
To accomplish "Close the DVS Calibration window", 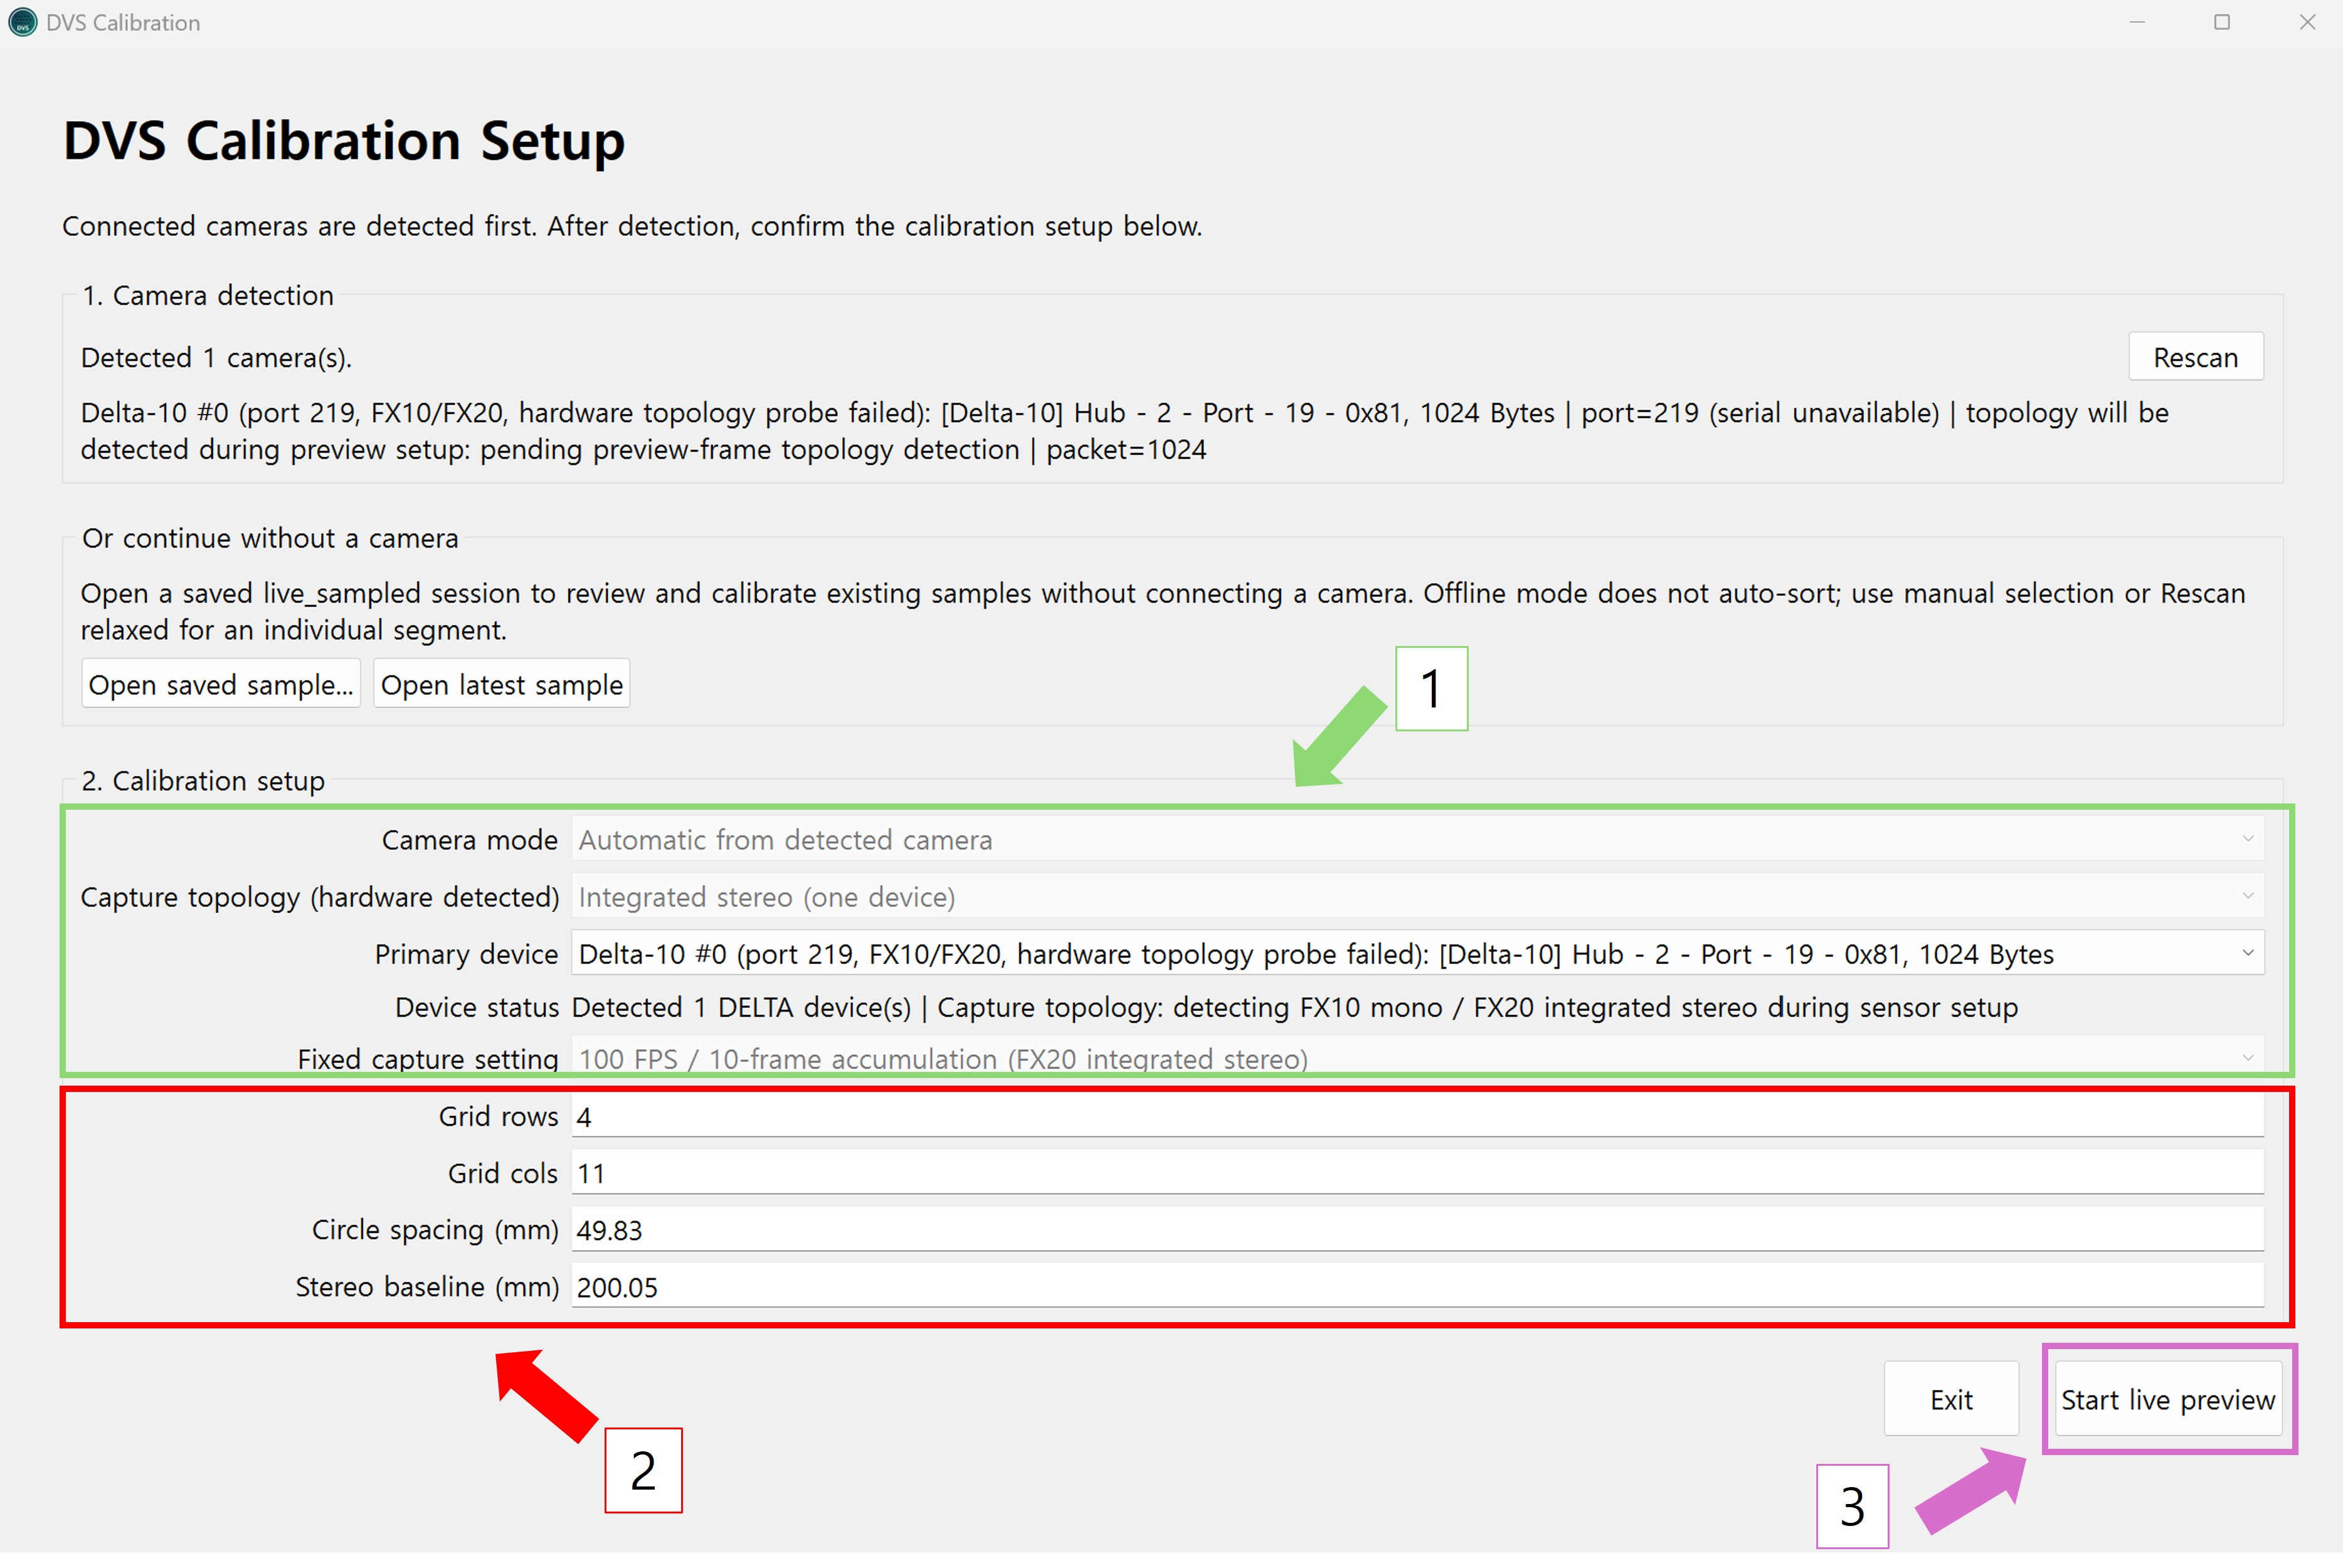I will [x=2307, y=22].
